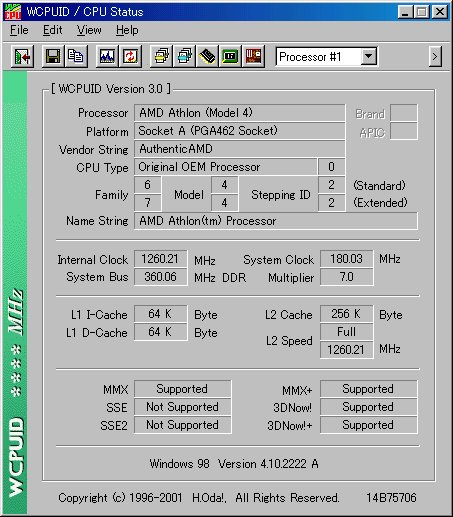The image size is (453, 517).
Task: Click the empty Brand field box
Action: click(x=403, y=113)
